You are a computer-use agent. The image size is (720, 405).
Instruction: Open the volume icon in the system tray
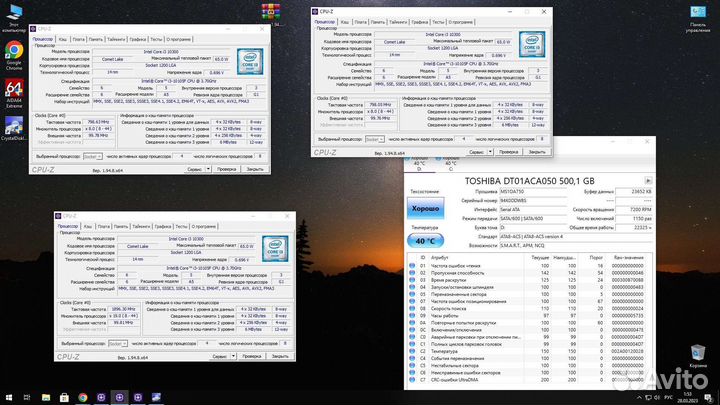coord(657,398)
